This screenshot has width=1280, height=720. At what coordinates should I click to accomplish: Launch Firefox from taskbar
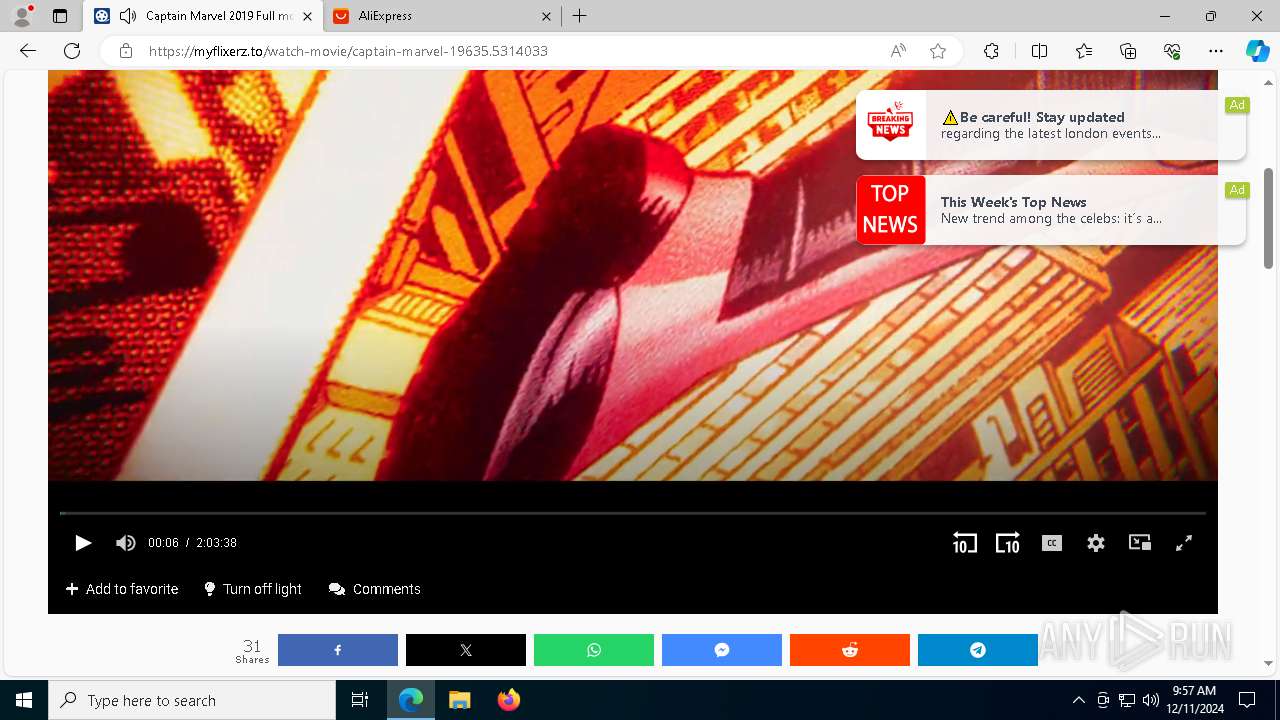(x=509, y=700)
